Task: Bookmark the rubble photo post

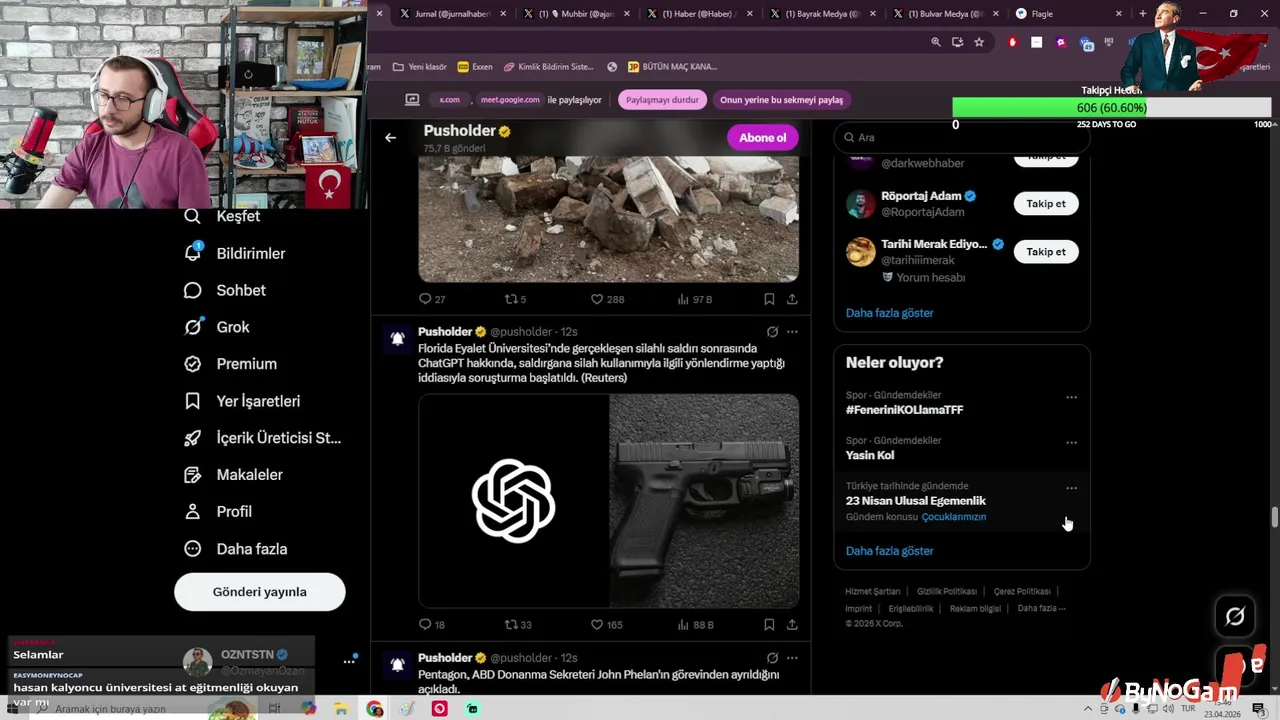Action: (x=769, y=299)
